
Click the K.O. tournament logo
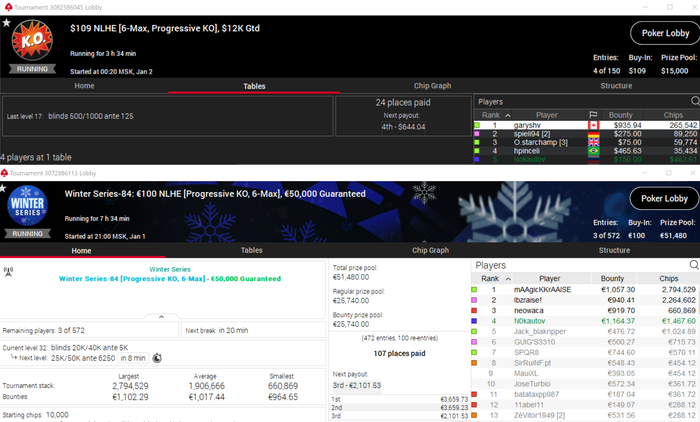32,40
